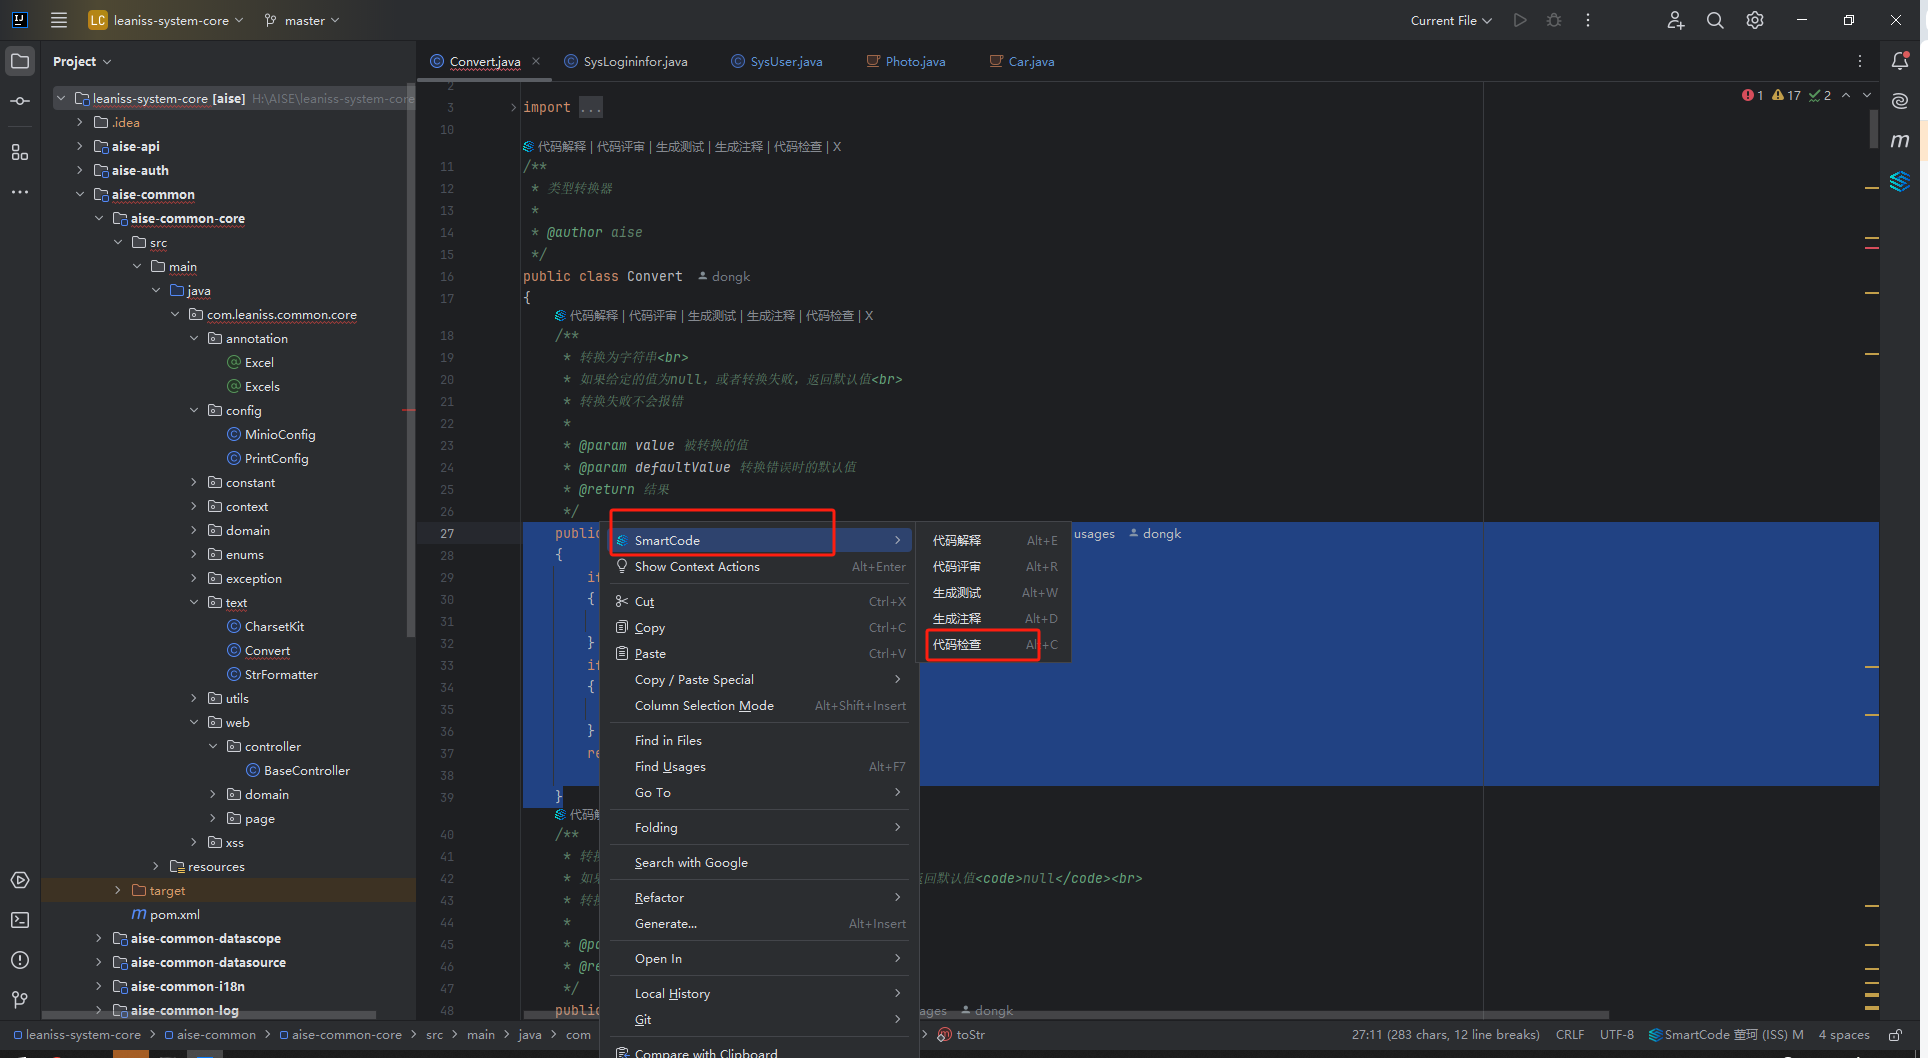Click the read-only lock icon in status bar
The height and width of the screenshot is (1058, 1928).
pyautogui.click(x=1895, y=1035)
